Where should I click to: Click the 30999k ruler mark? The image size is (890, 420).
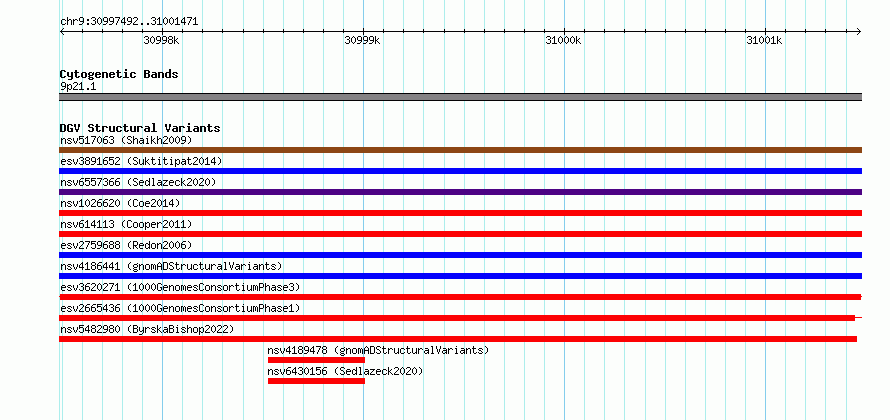pos(363,40)
